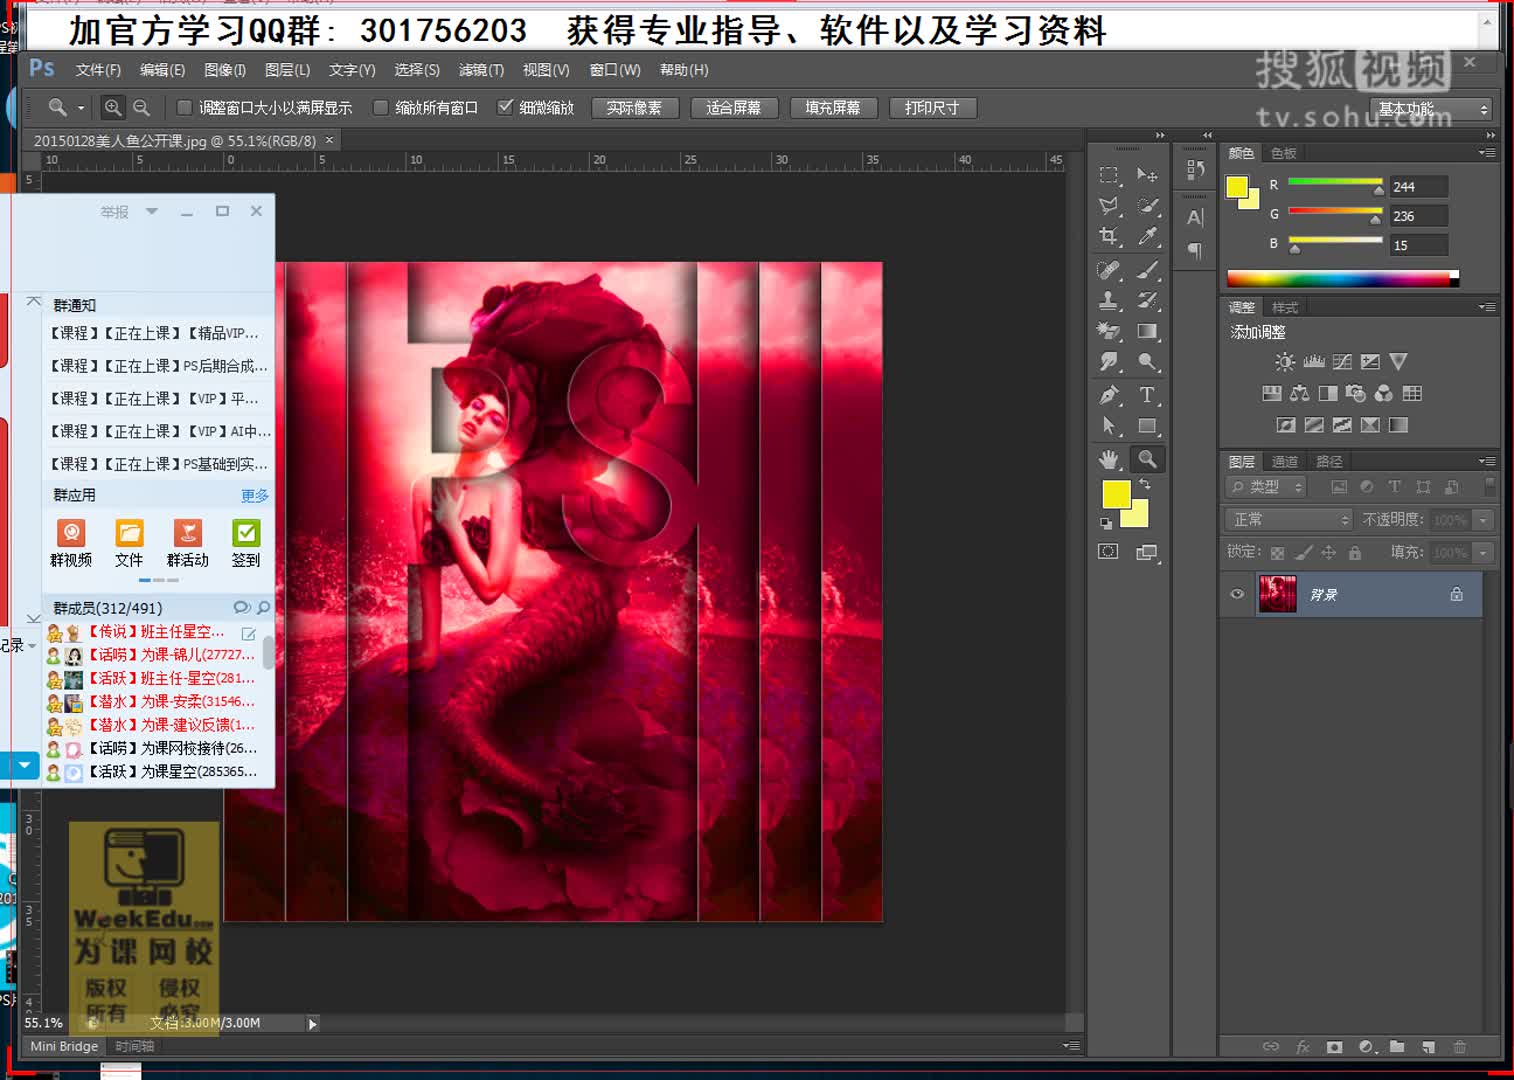The image size is (1514, 1080).
Task: Select the Pen tool
Action: 1108,395
